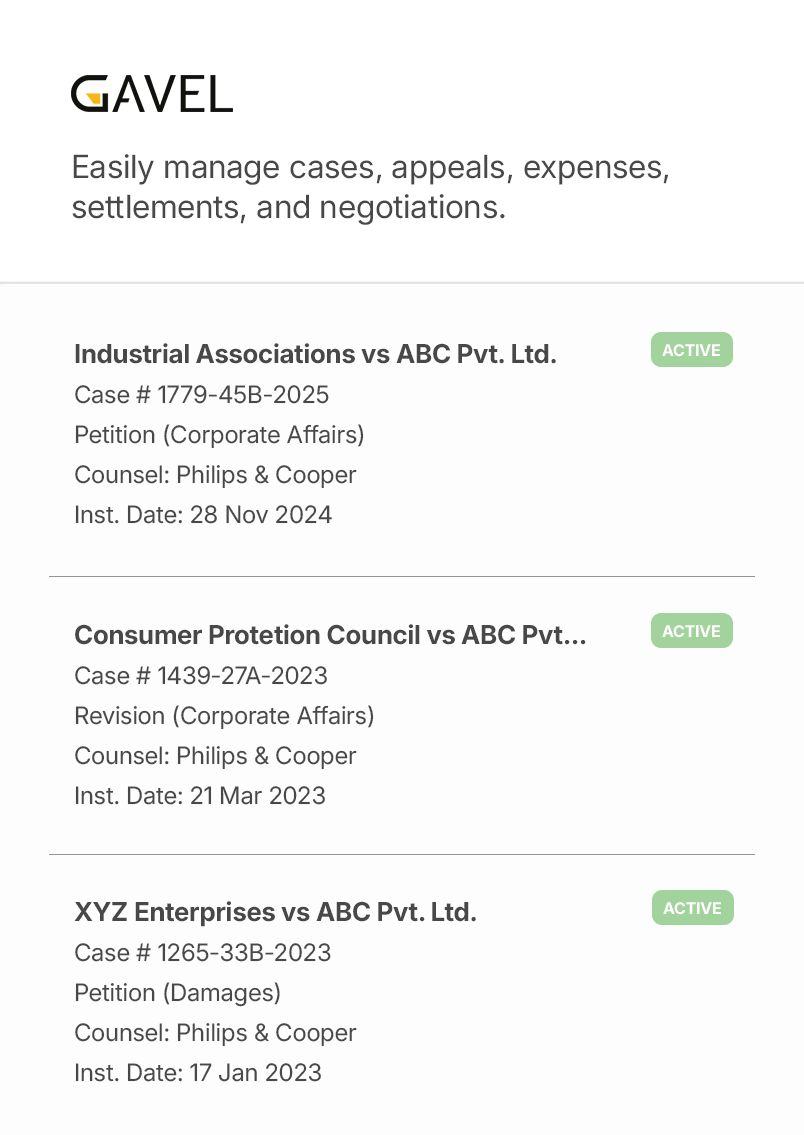Click Inst. Date 28 Nov 2024
Viewport: 804px width, 1135px height.
point(203,515)
